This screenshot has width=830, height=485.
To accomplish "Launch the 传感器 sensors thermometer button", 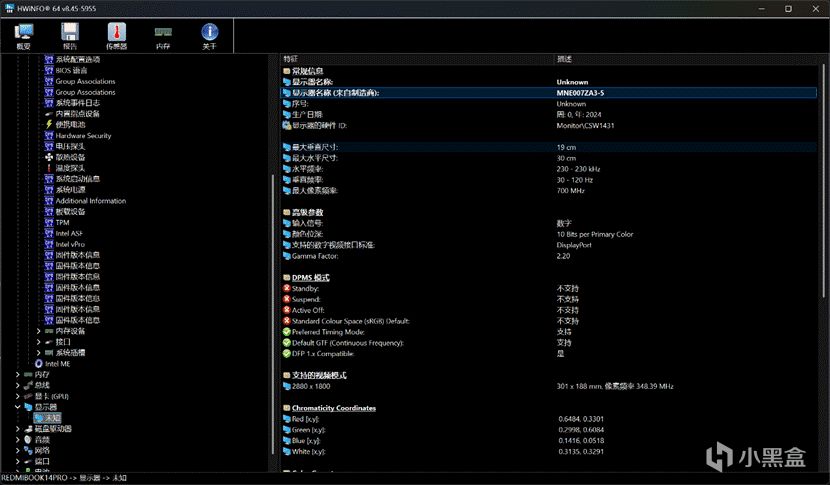I will 116,36.
